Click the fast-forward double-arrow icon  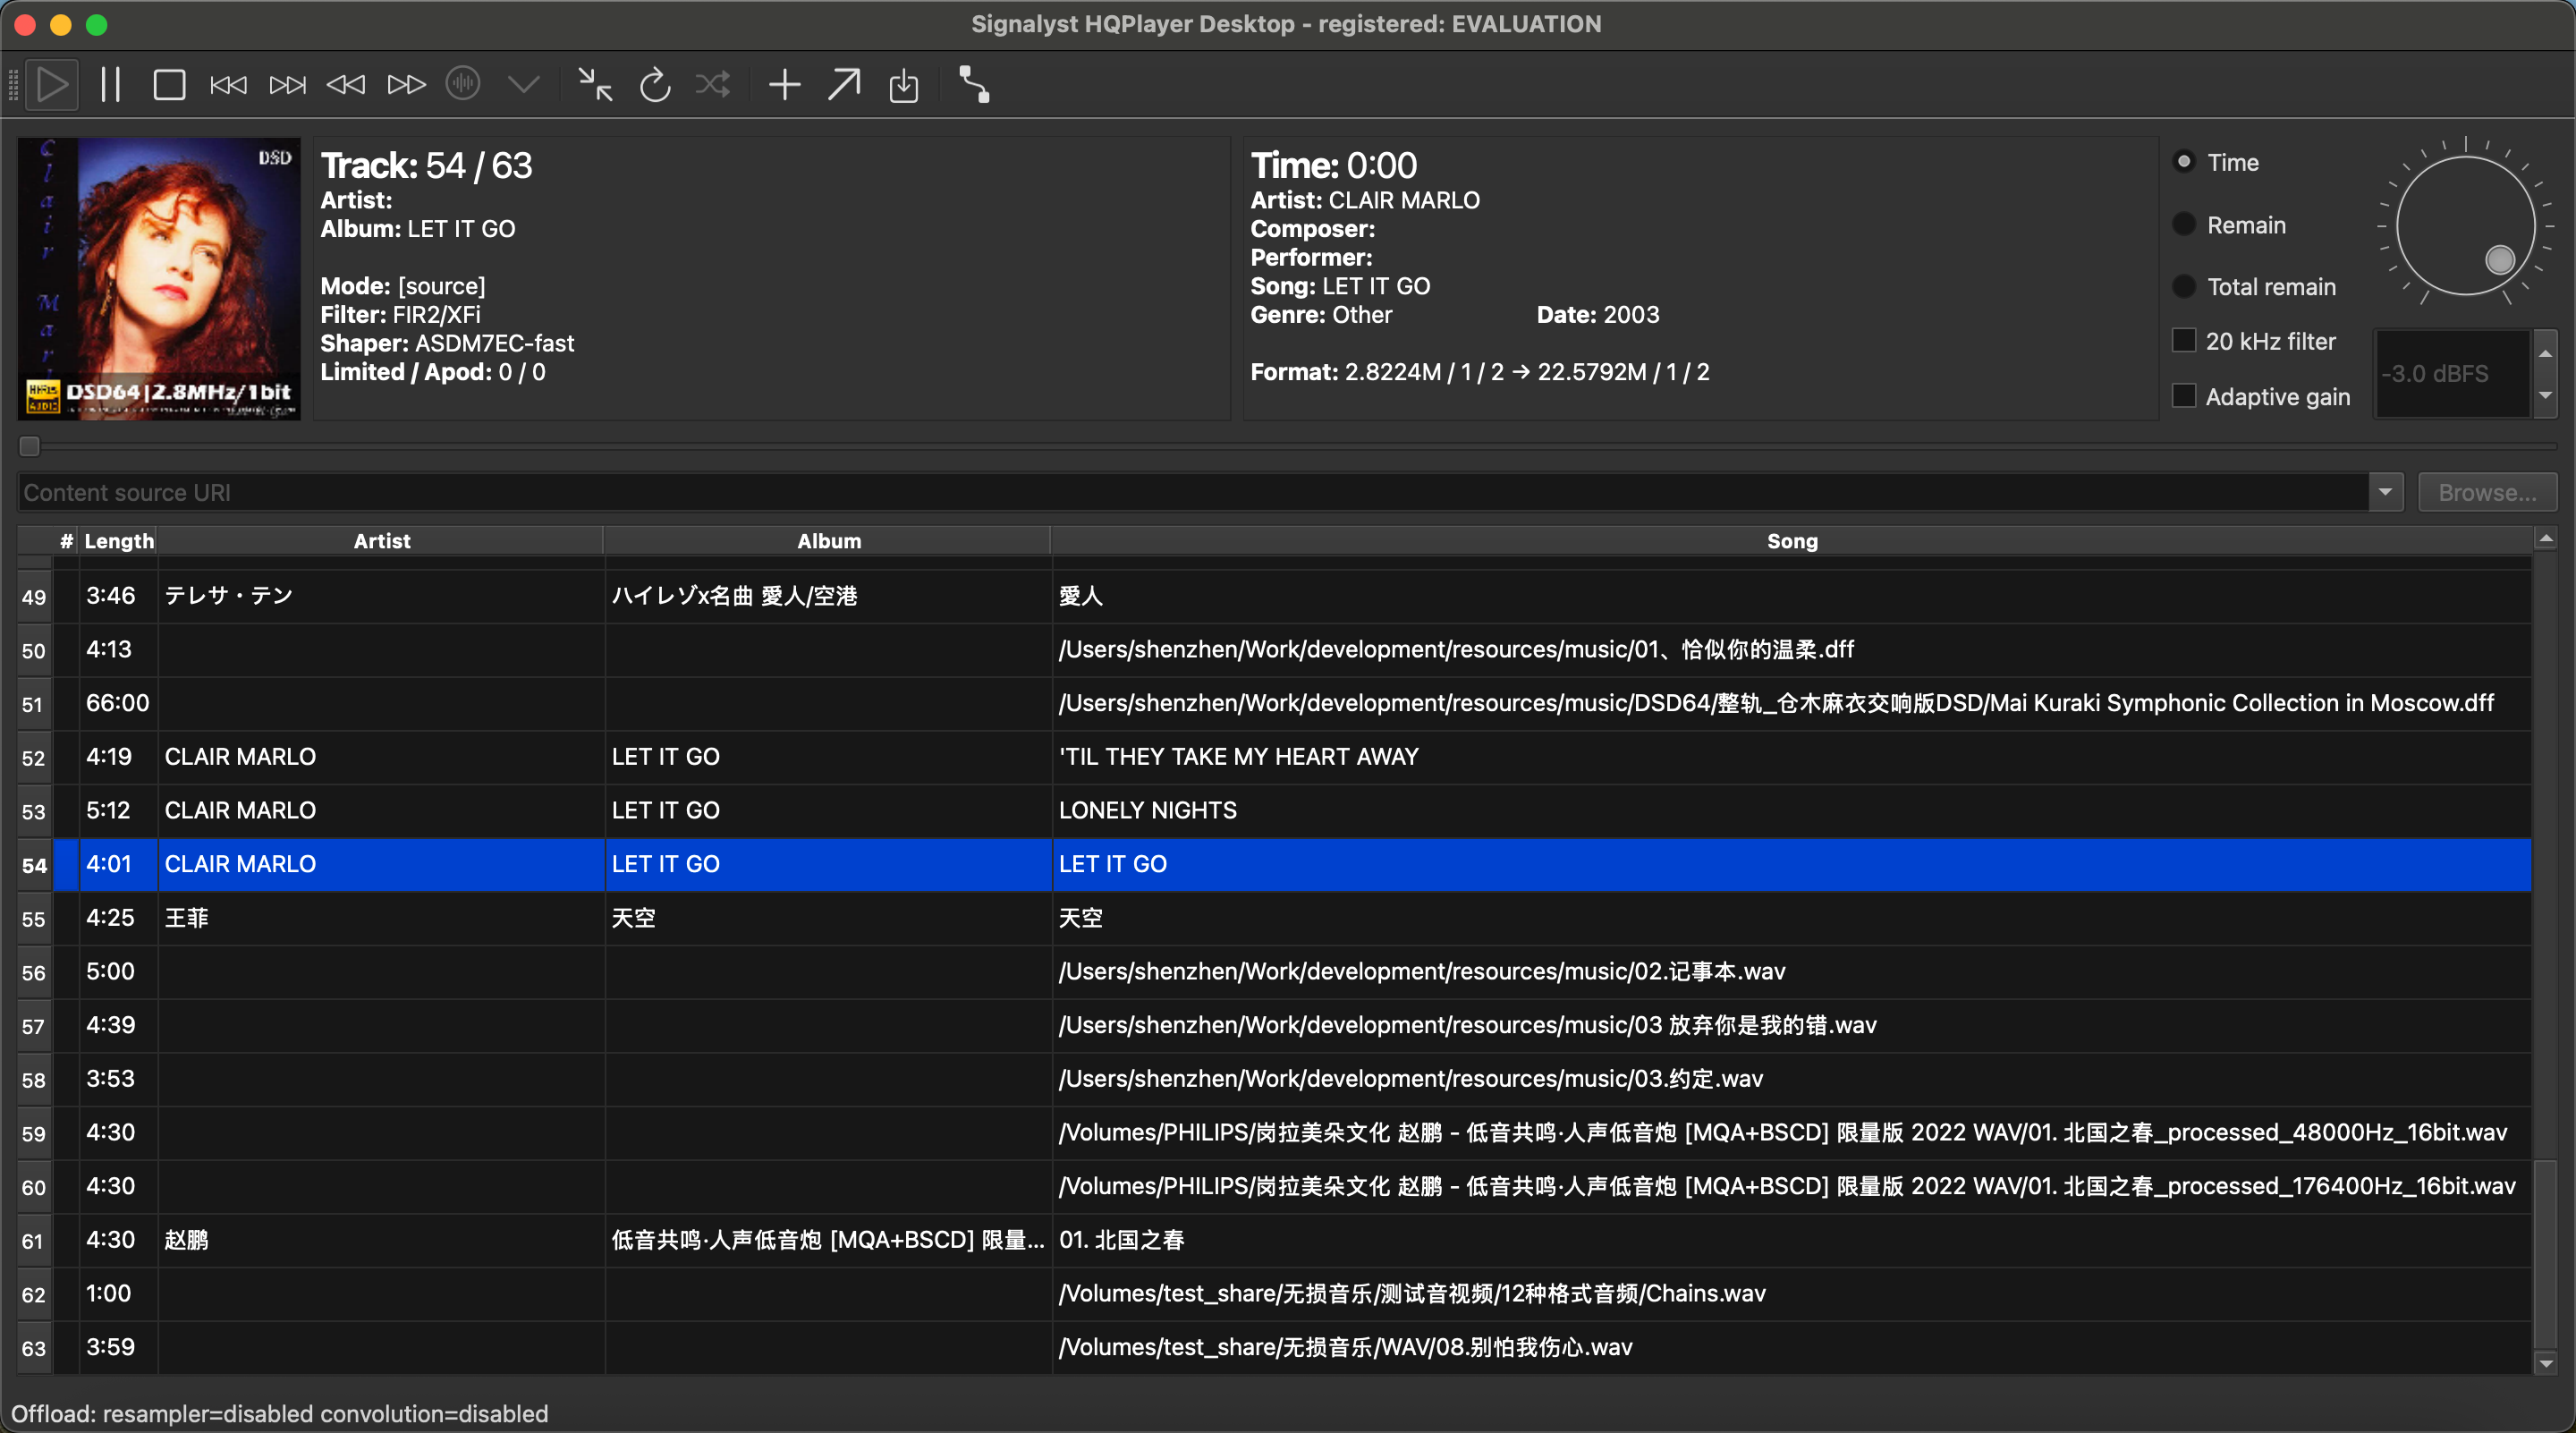[x=406, y=85]
